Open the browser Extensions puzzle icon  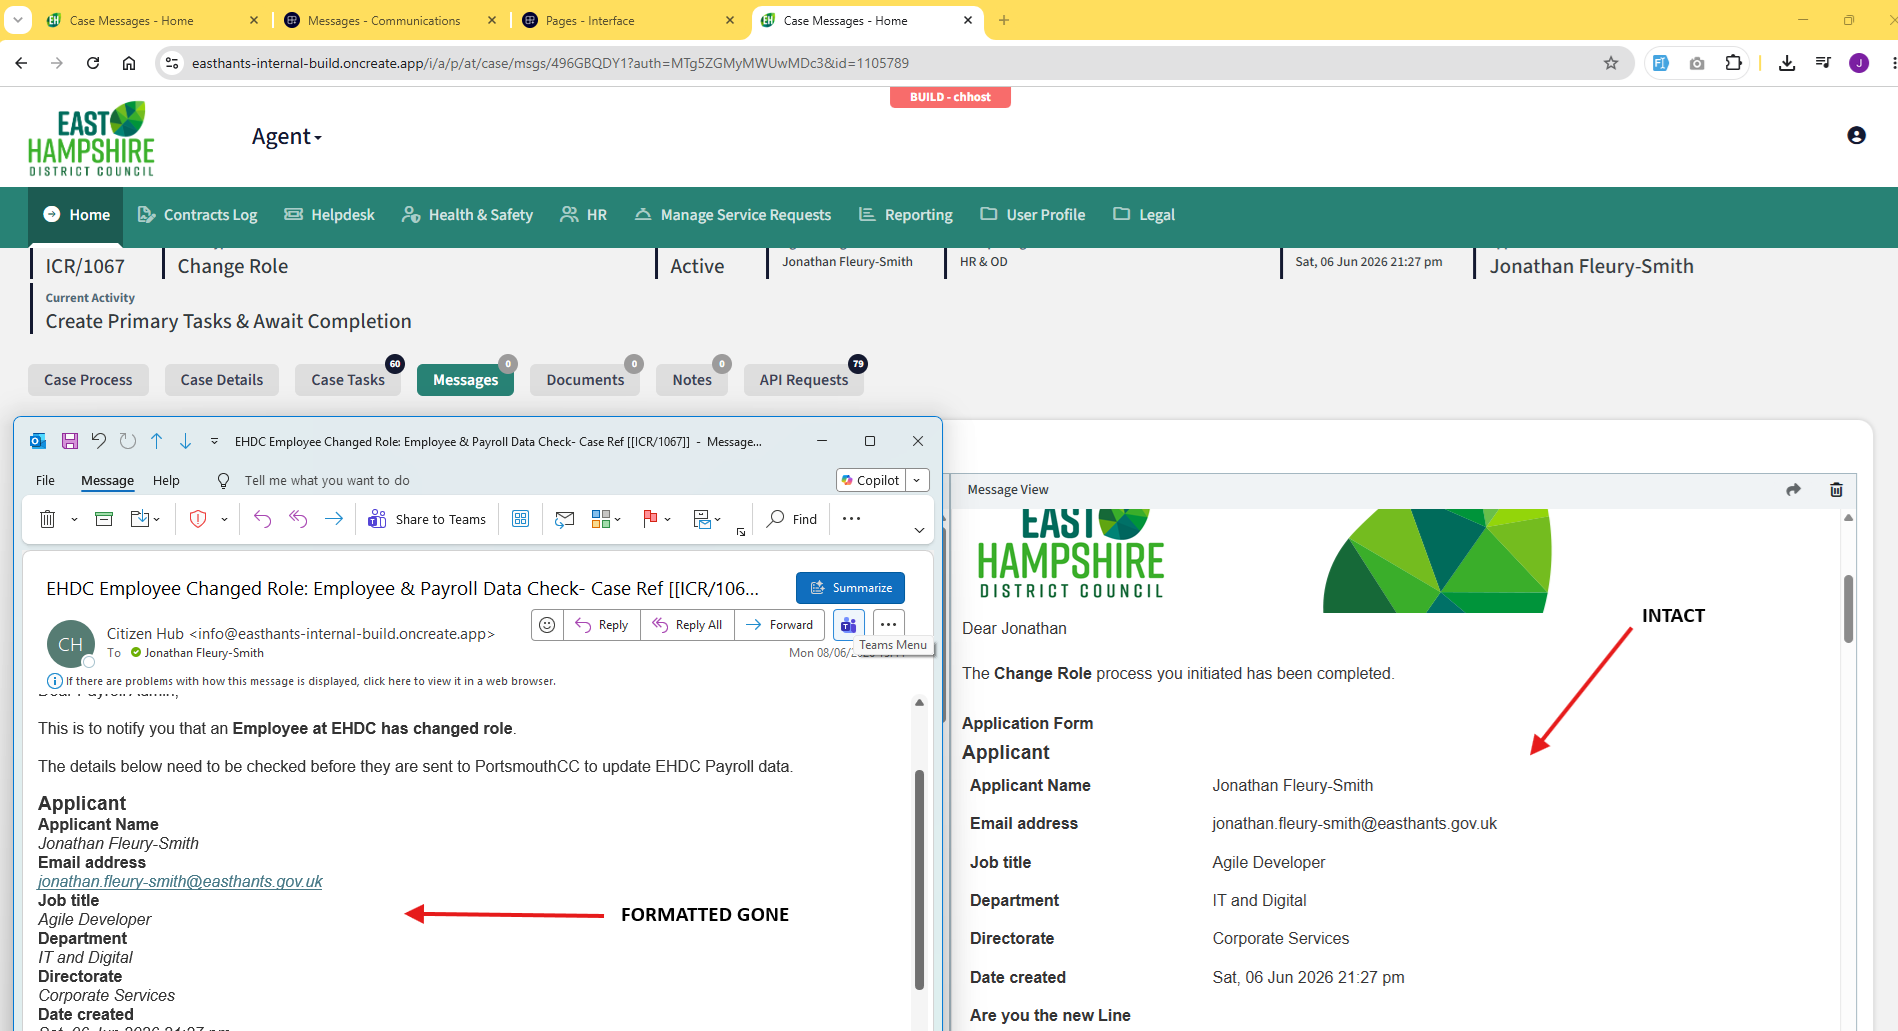(1733, 63)
